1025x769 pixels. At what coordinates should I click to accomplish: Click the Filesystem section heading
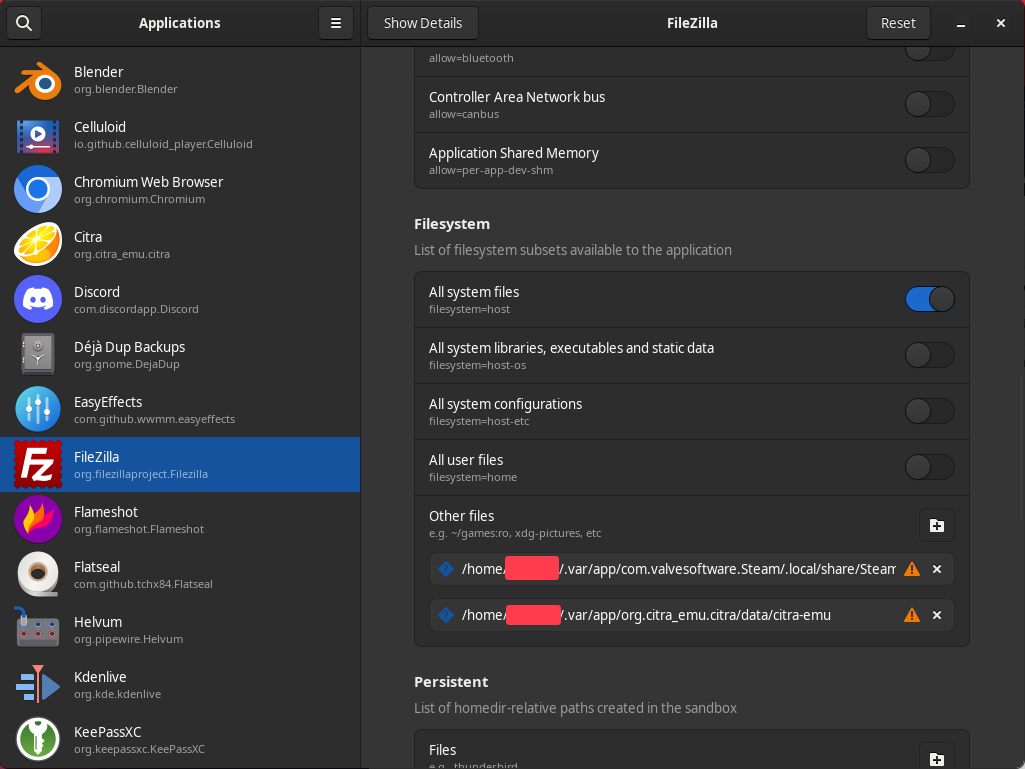452,224
